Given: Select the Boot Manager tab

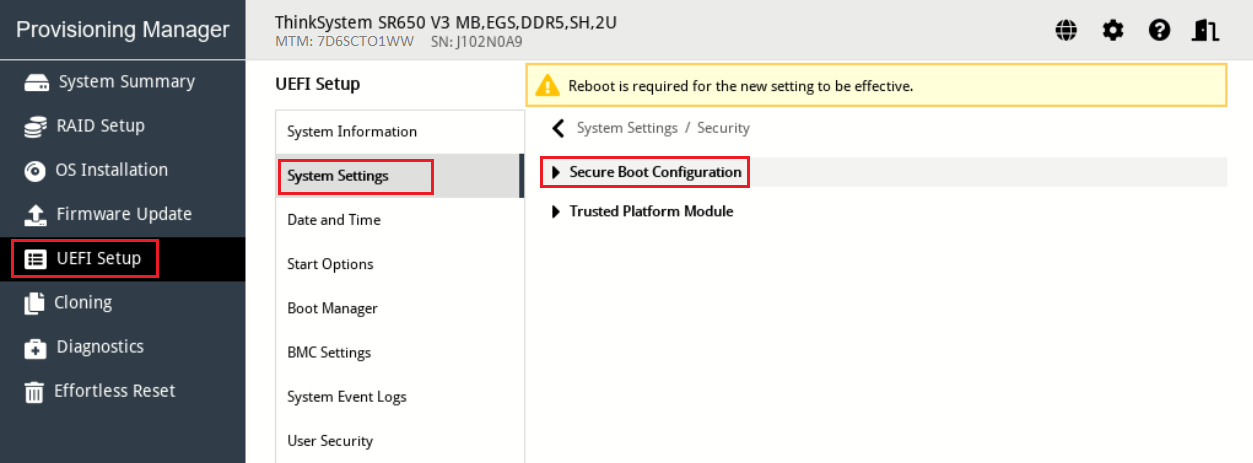Looking at the screenshot, I should [331, 309].
